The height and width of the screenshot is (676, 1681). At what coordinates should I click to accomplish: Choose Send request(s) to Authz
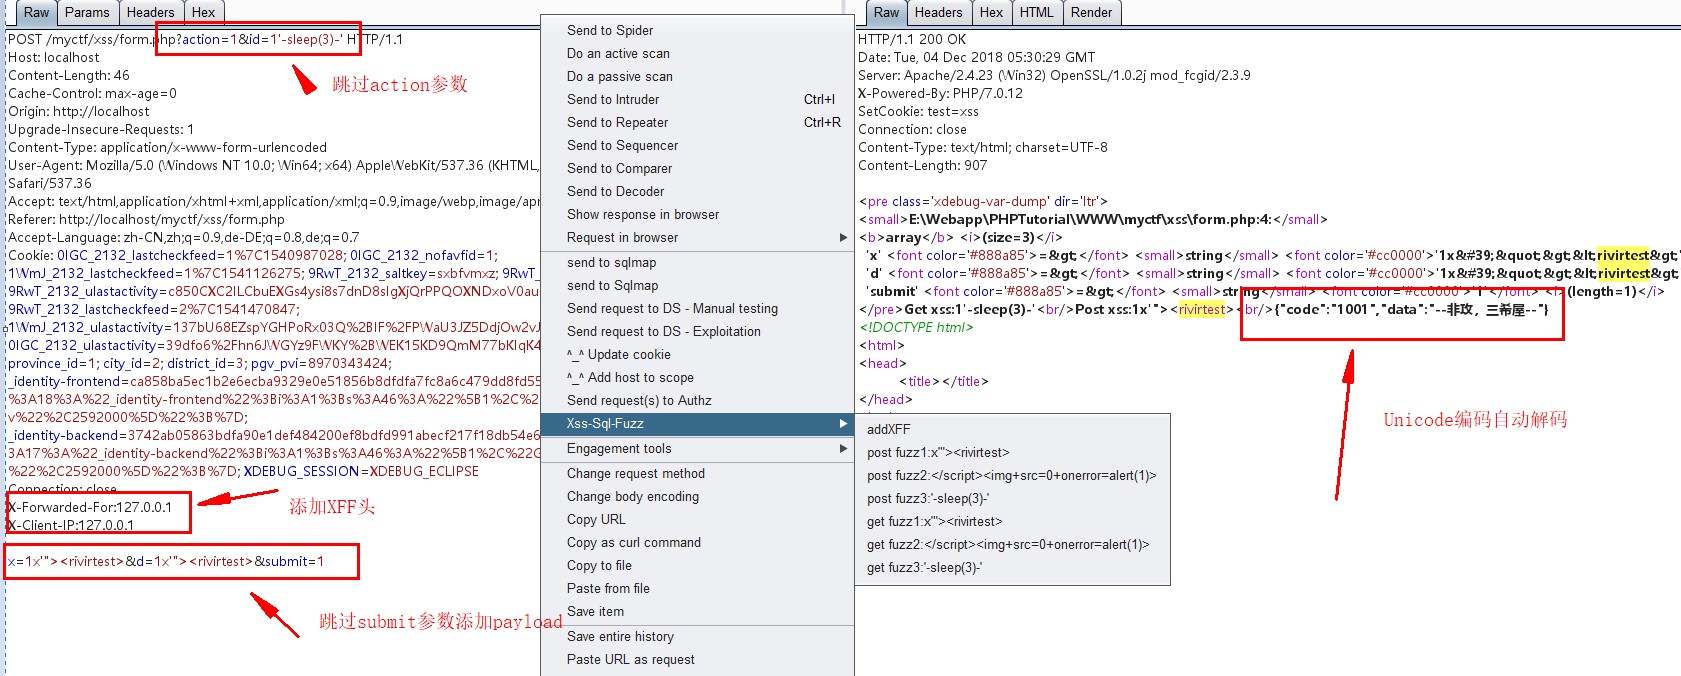click(x=697, y=400)
